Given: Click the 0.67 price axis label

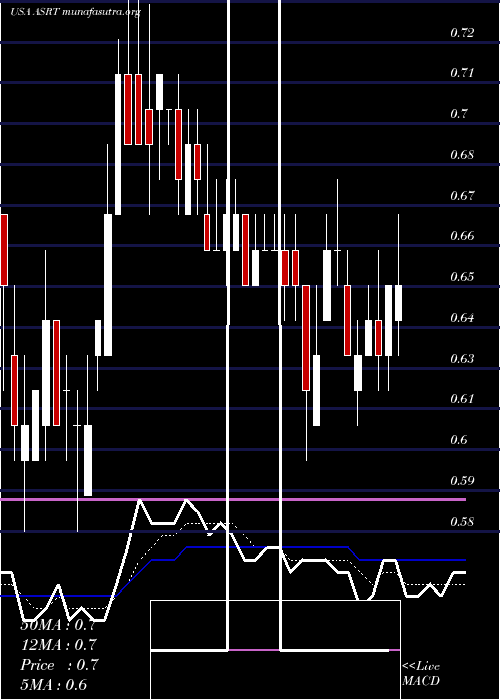Looking at the screenshot, I should [x=462, y=196].
